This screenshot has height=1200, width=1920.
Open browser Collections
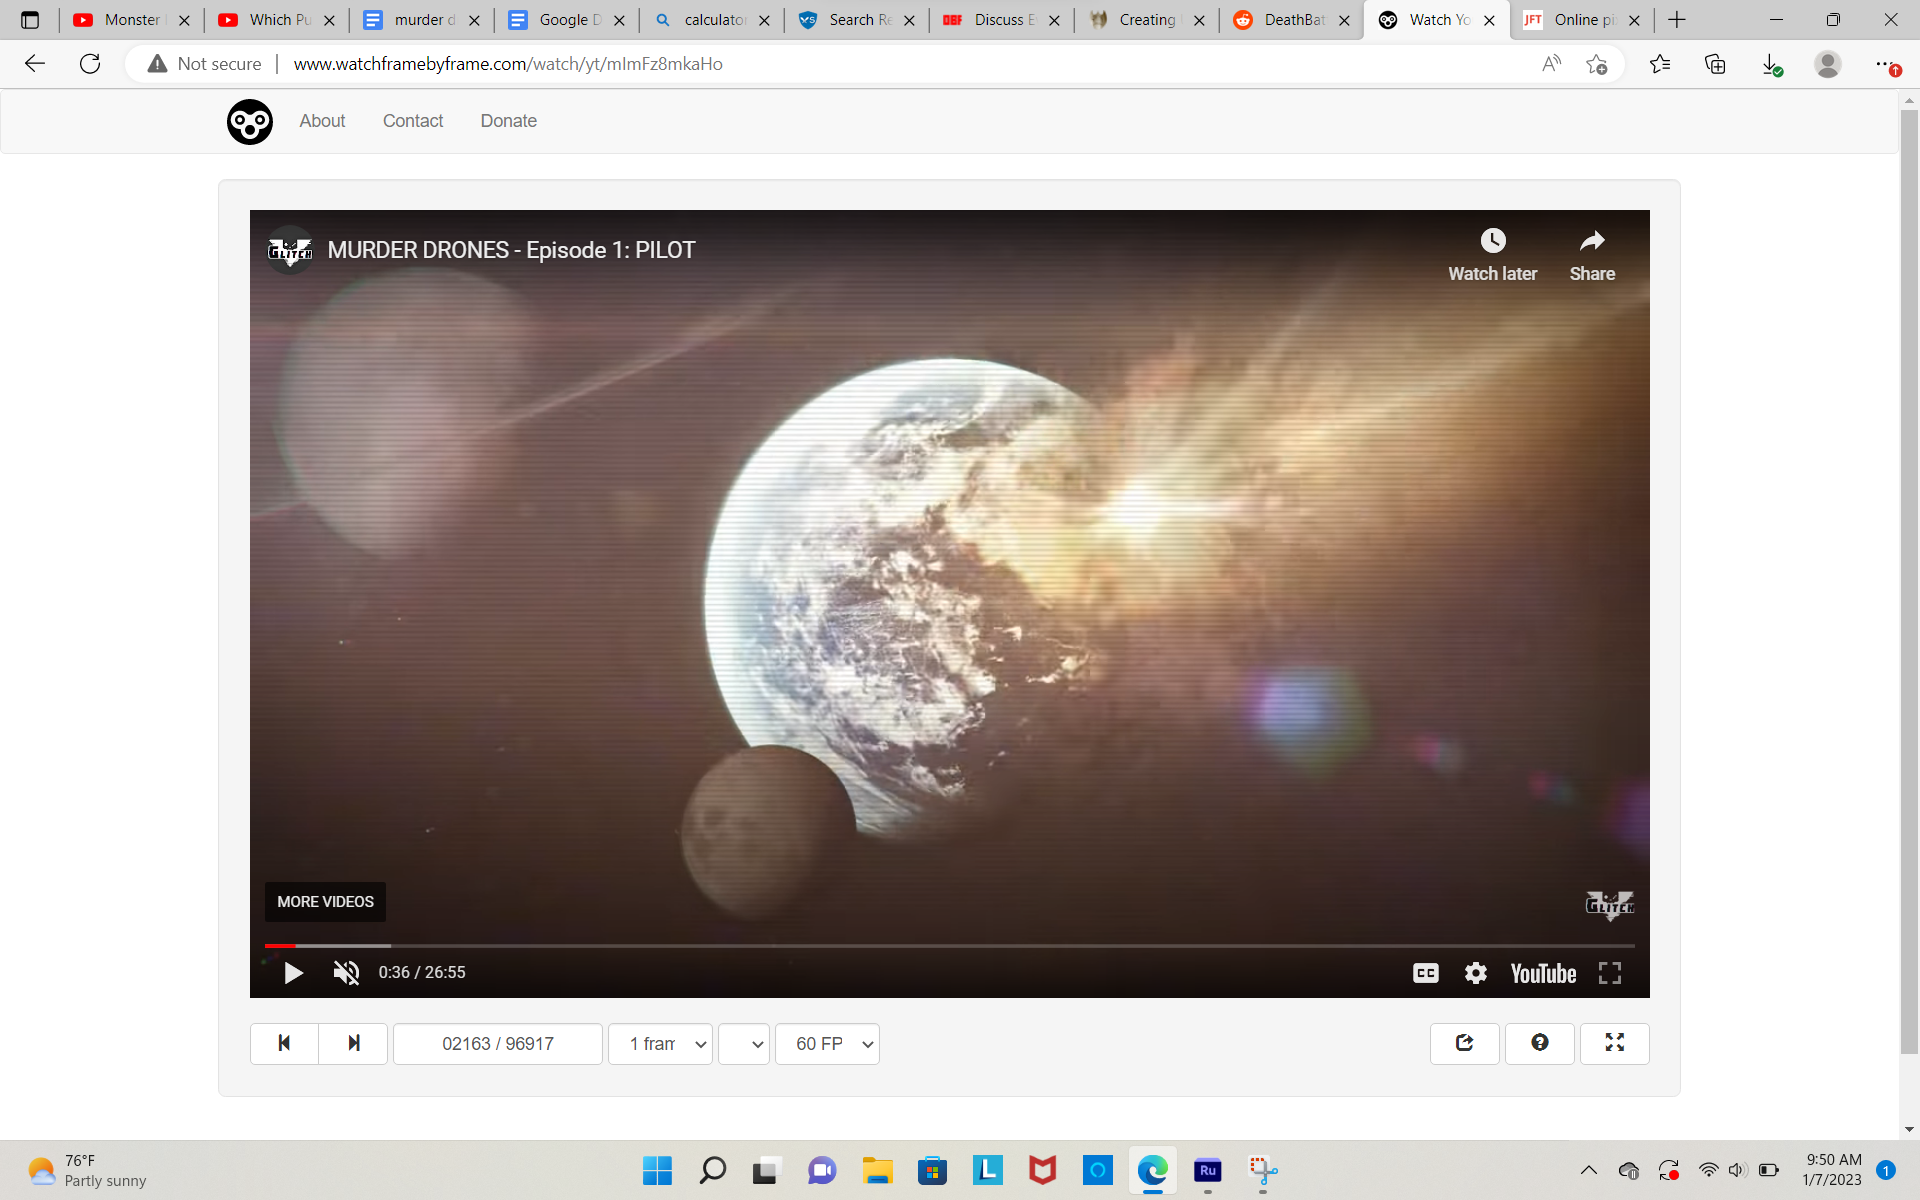[x=1715, y=64]
